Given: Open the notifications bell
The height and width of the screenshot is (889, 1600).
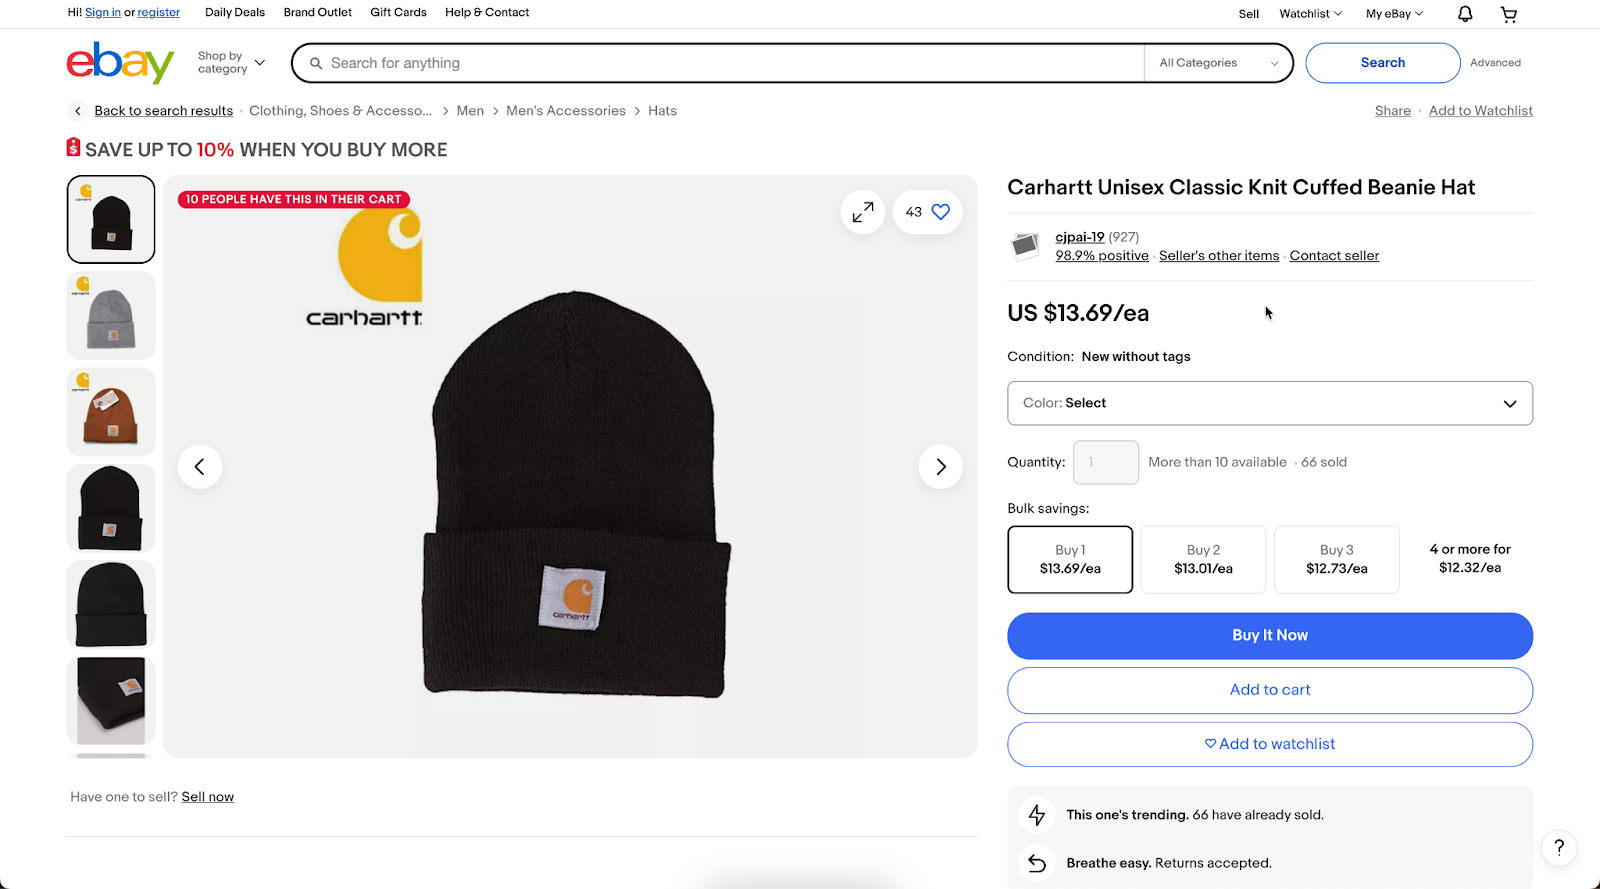Looking at the screenshot, I should pyautogui.click(x=1463, y=13).
